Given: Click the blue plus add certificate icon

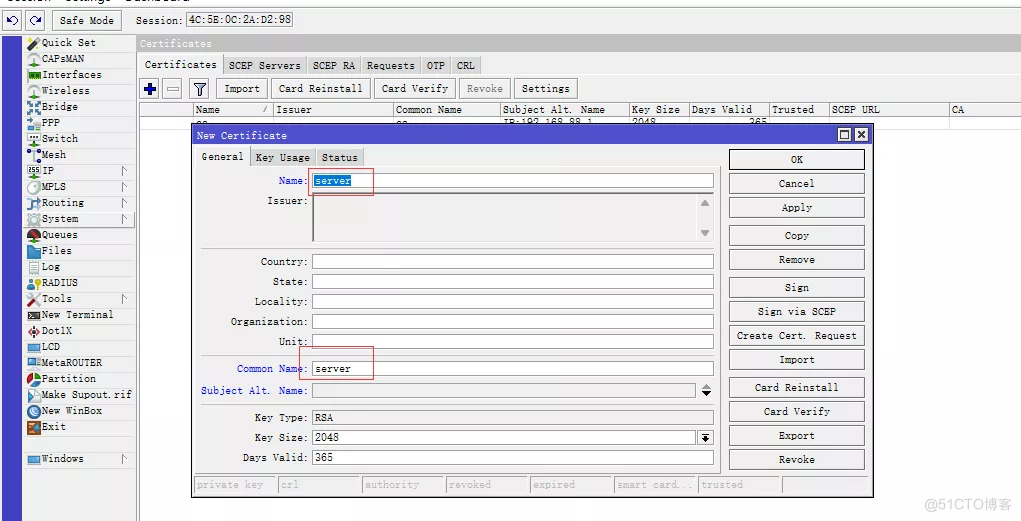Looking at the screenshot, I should [150, 89].
